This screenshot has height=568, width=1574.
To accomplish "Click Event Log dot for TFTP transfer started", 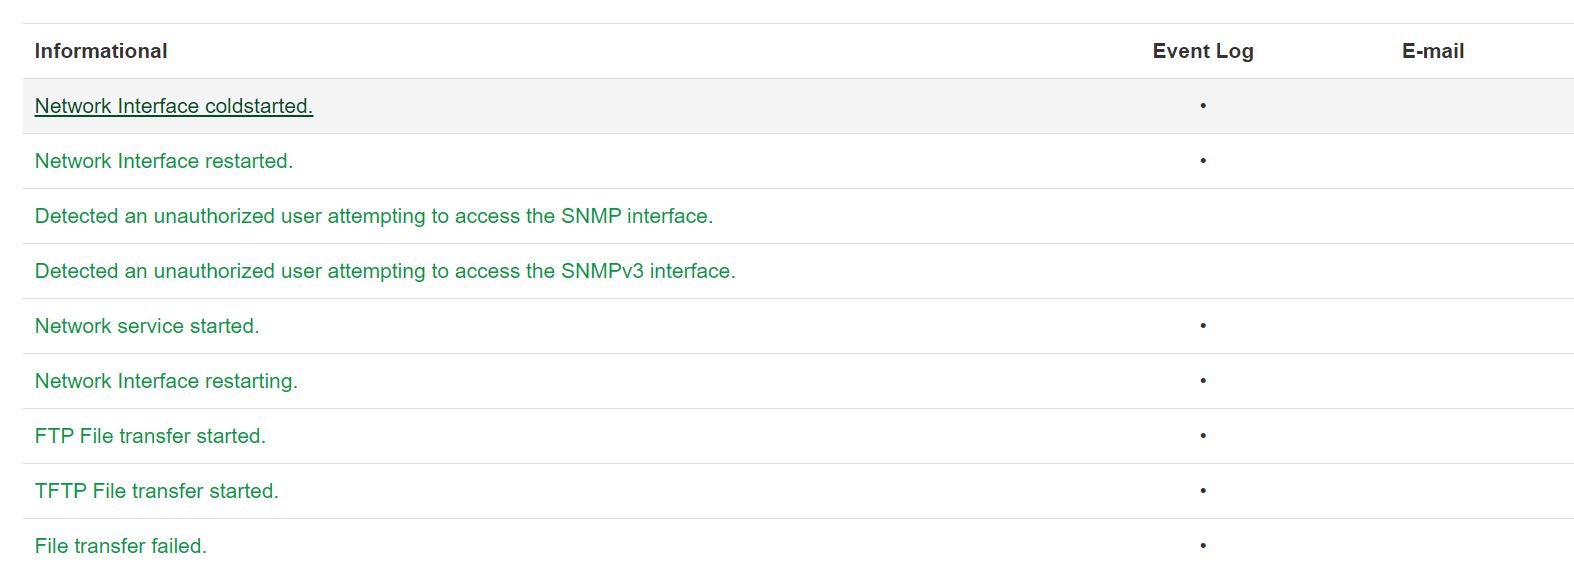I will pyautogui.click(x=1203, y=490).
